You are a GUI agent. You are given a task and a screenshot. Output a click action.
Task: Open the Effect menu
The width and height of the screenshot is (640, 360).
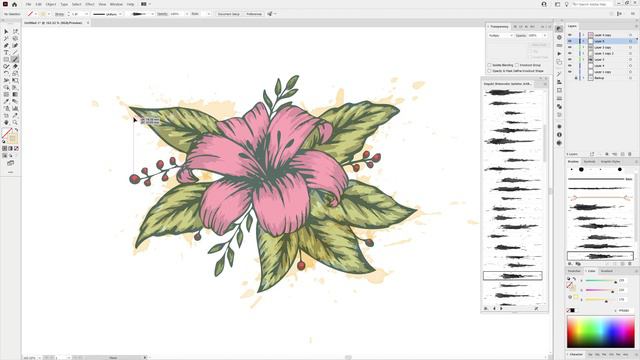(x=90, y=4)
